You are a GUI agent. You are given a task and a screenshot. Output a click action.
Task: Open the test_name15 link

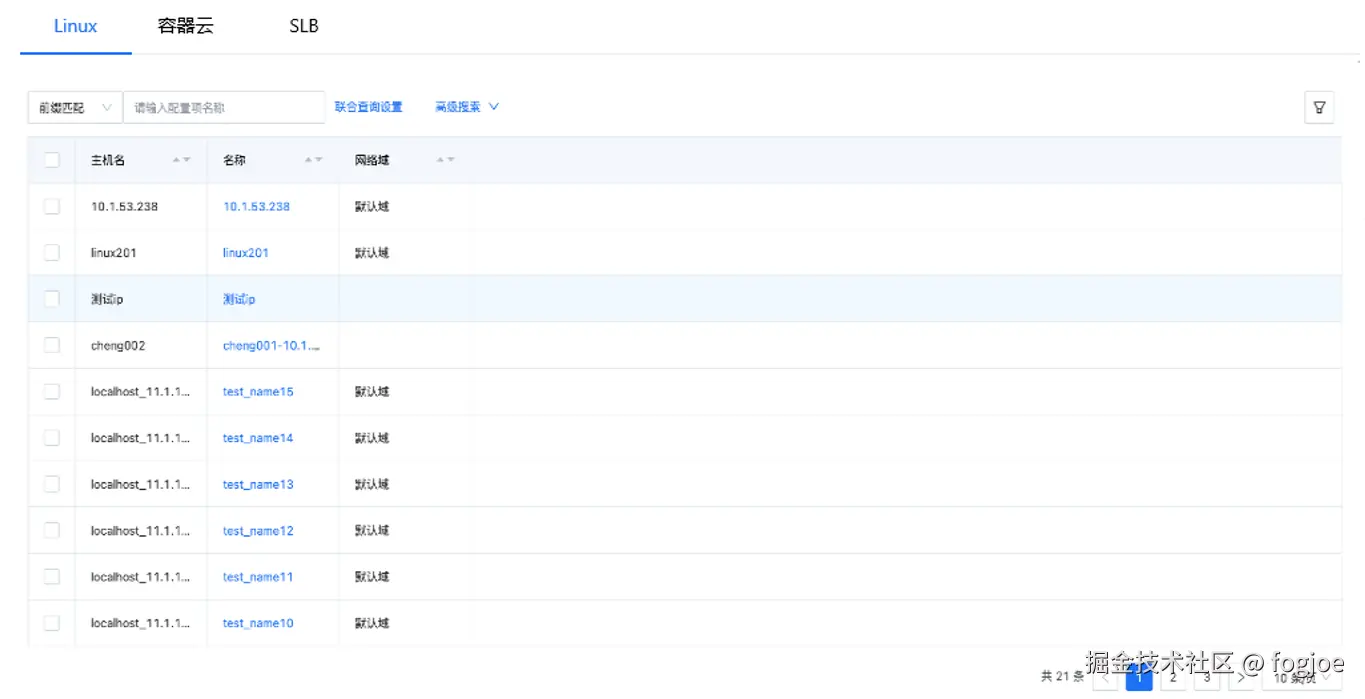click(x=258, y=392)
